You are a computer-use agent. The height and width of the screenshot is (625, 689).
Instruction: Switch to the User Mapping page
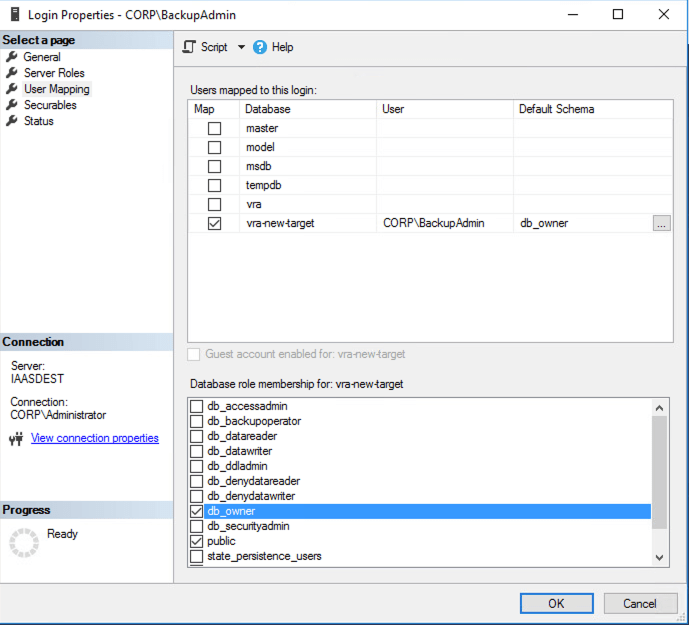point(56,89)
